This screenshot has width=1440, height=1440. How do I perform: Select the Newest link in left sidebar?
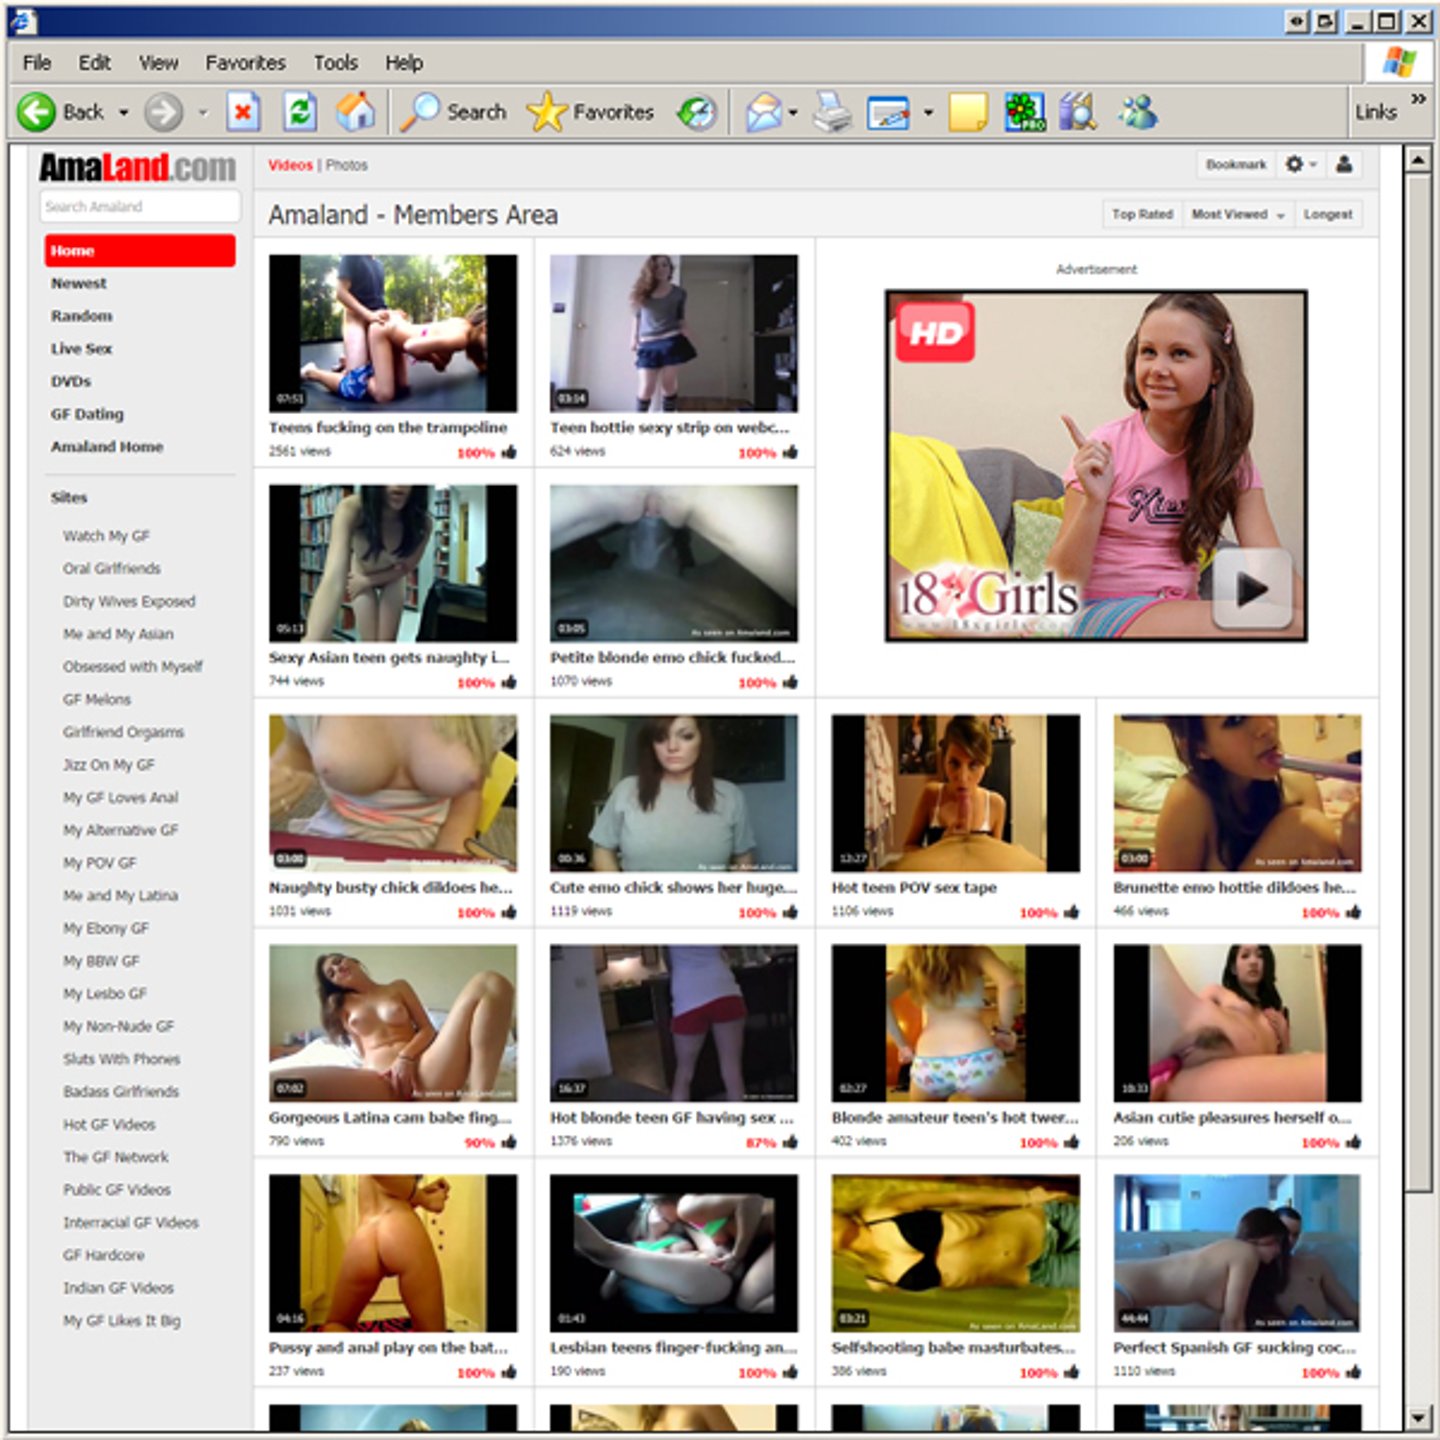79,283
